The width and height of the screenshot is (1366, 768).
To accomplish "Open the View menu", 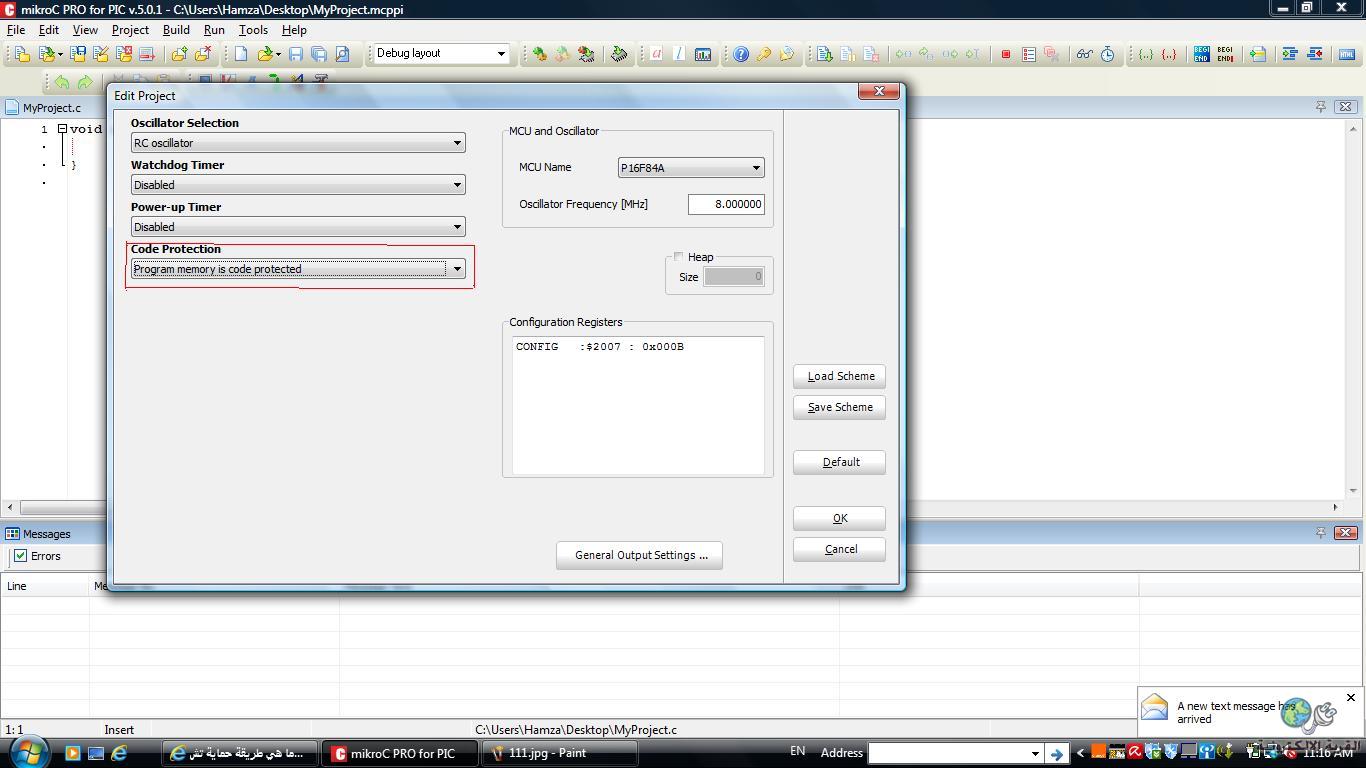I will (85, 30).
